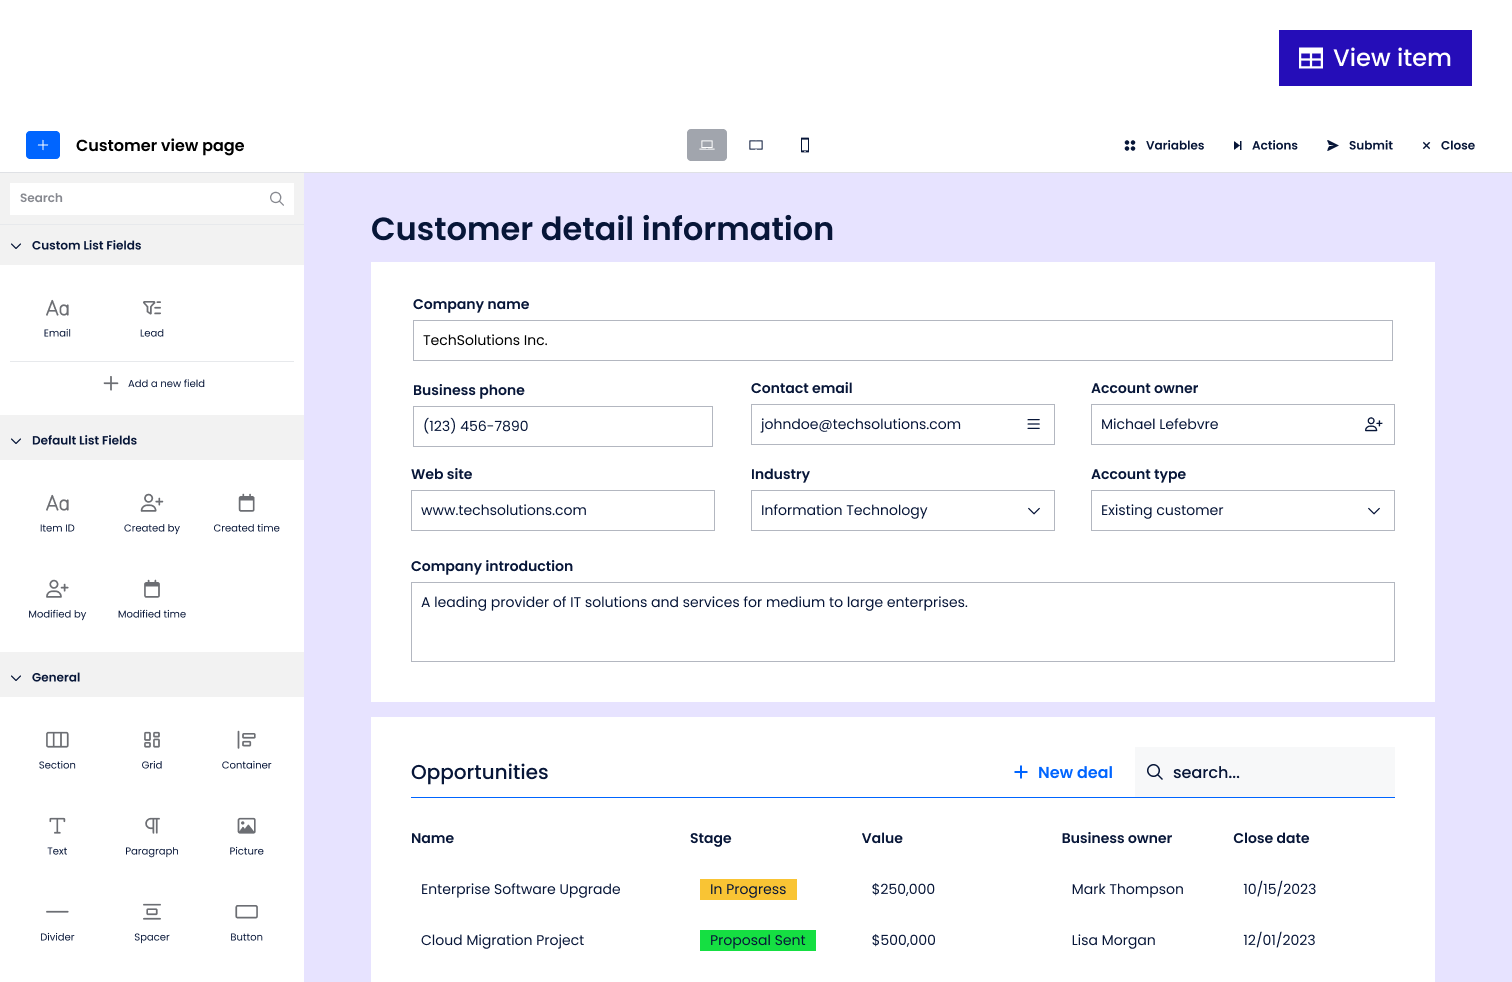Switch to mobile phone preview
The image size is (1512, 982).
(x=805, y=145)
